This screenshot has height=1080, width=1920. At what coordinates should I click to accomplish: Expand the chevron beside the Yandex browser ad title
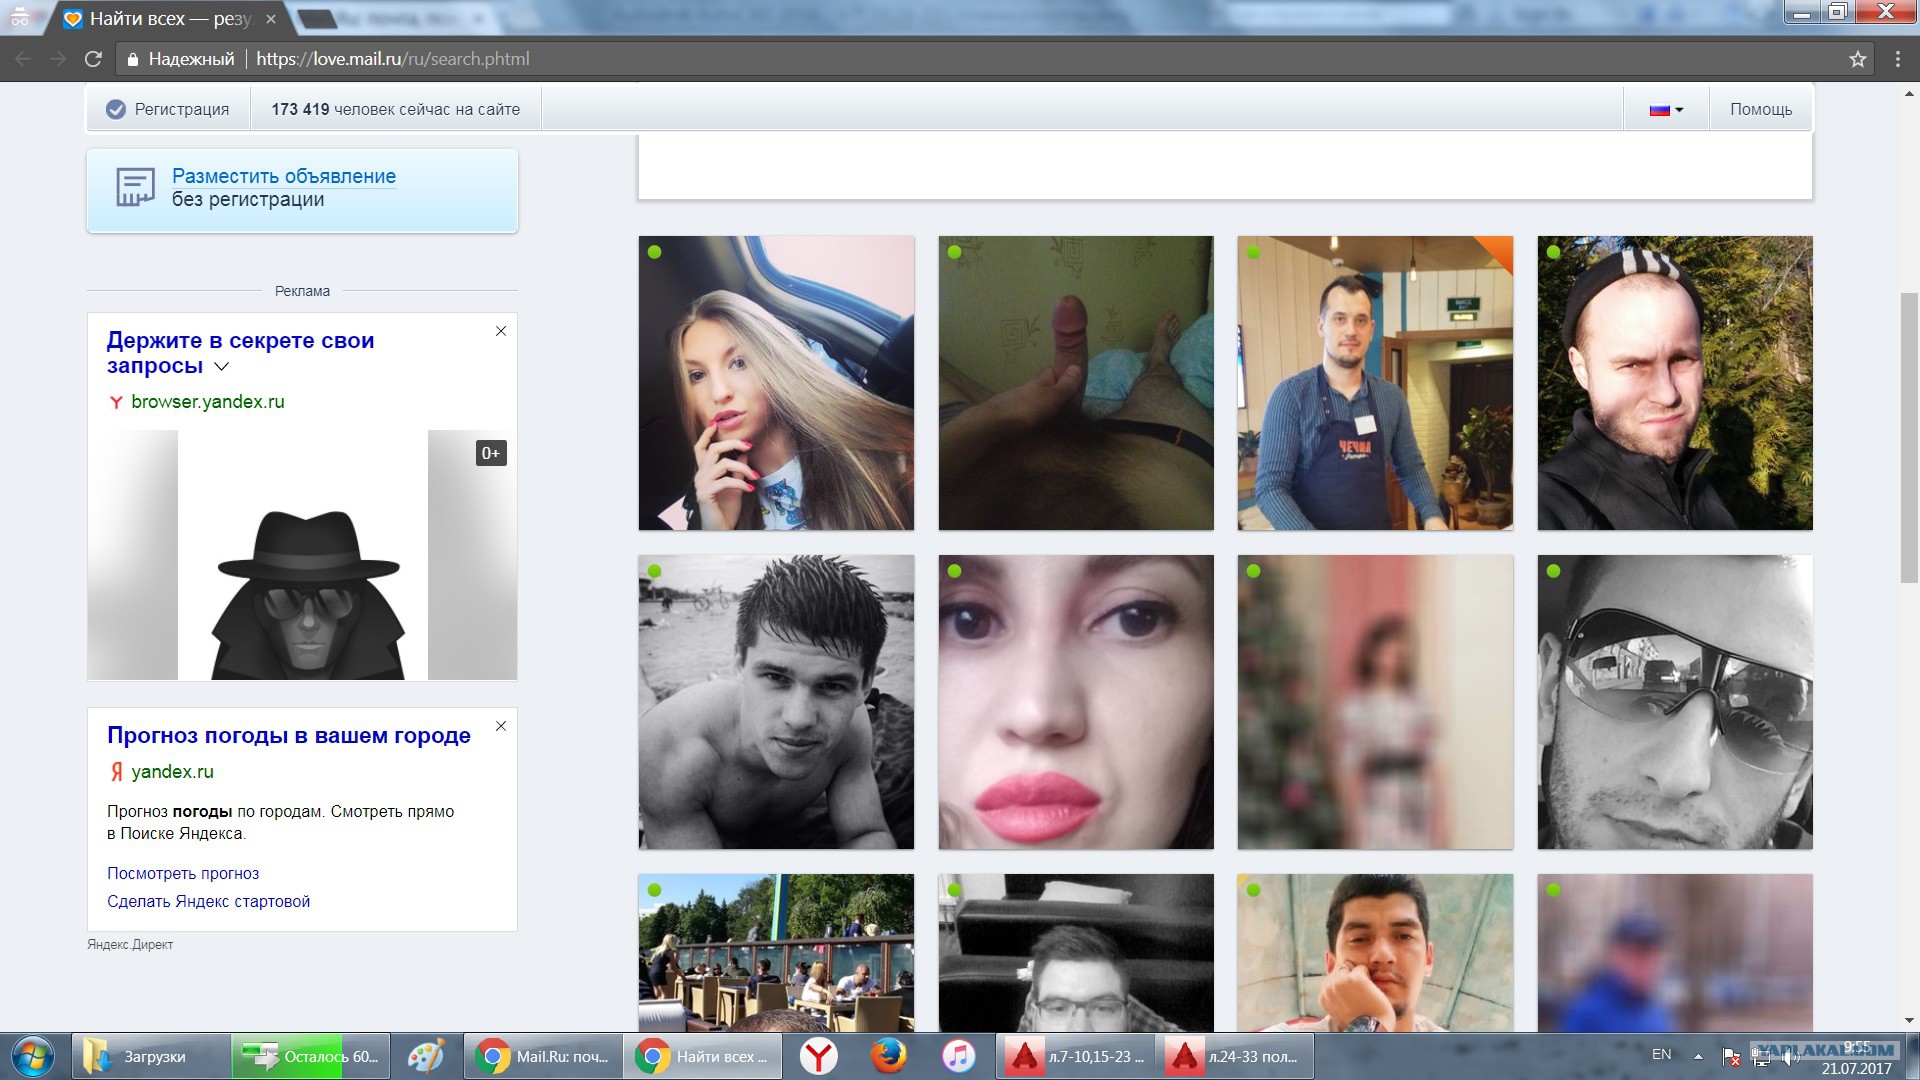click(222, 367)
